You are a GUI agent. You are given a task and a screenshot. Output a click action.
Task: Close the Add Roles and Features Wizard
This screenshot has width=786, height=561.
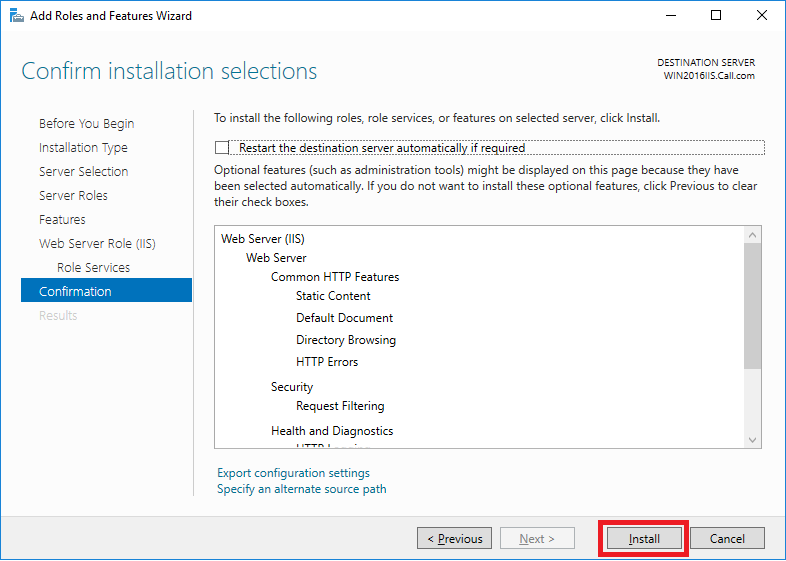click(761, 16)
